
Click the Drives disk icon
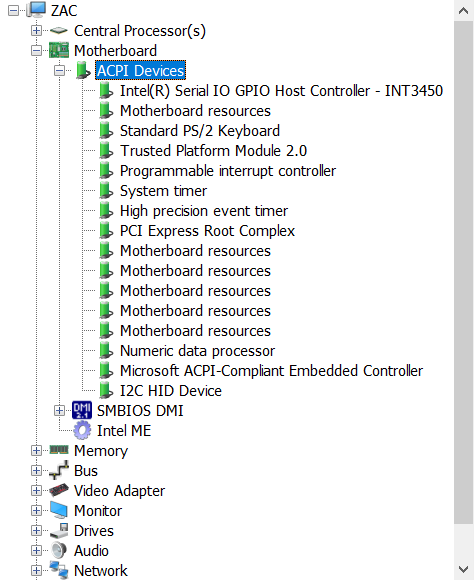pos(59,530)
